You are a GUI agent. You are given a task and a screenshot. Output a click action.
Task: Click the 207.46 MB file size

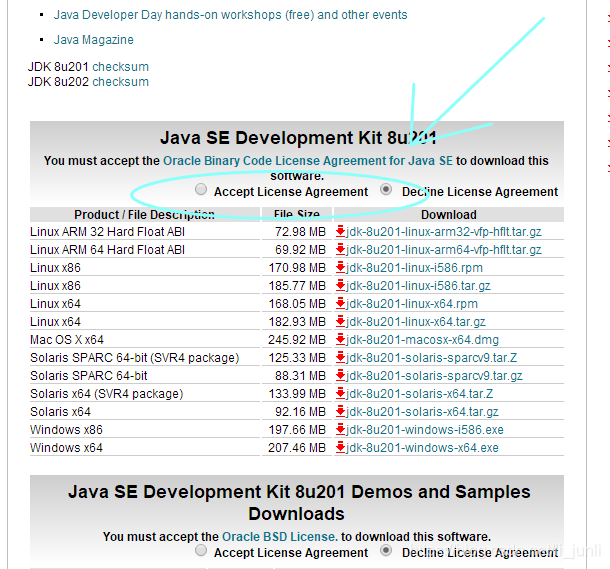click(296, 448)
